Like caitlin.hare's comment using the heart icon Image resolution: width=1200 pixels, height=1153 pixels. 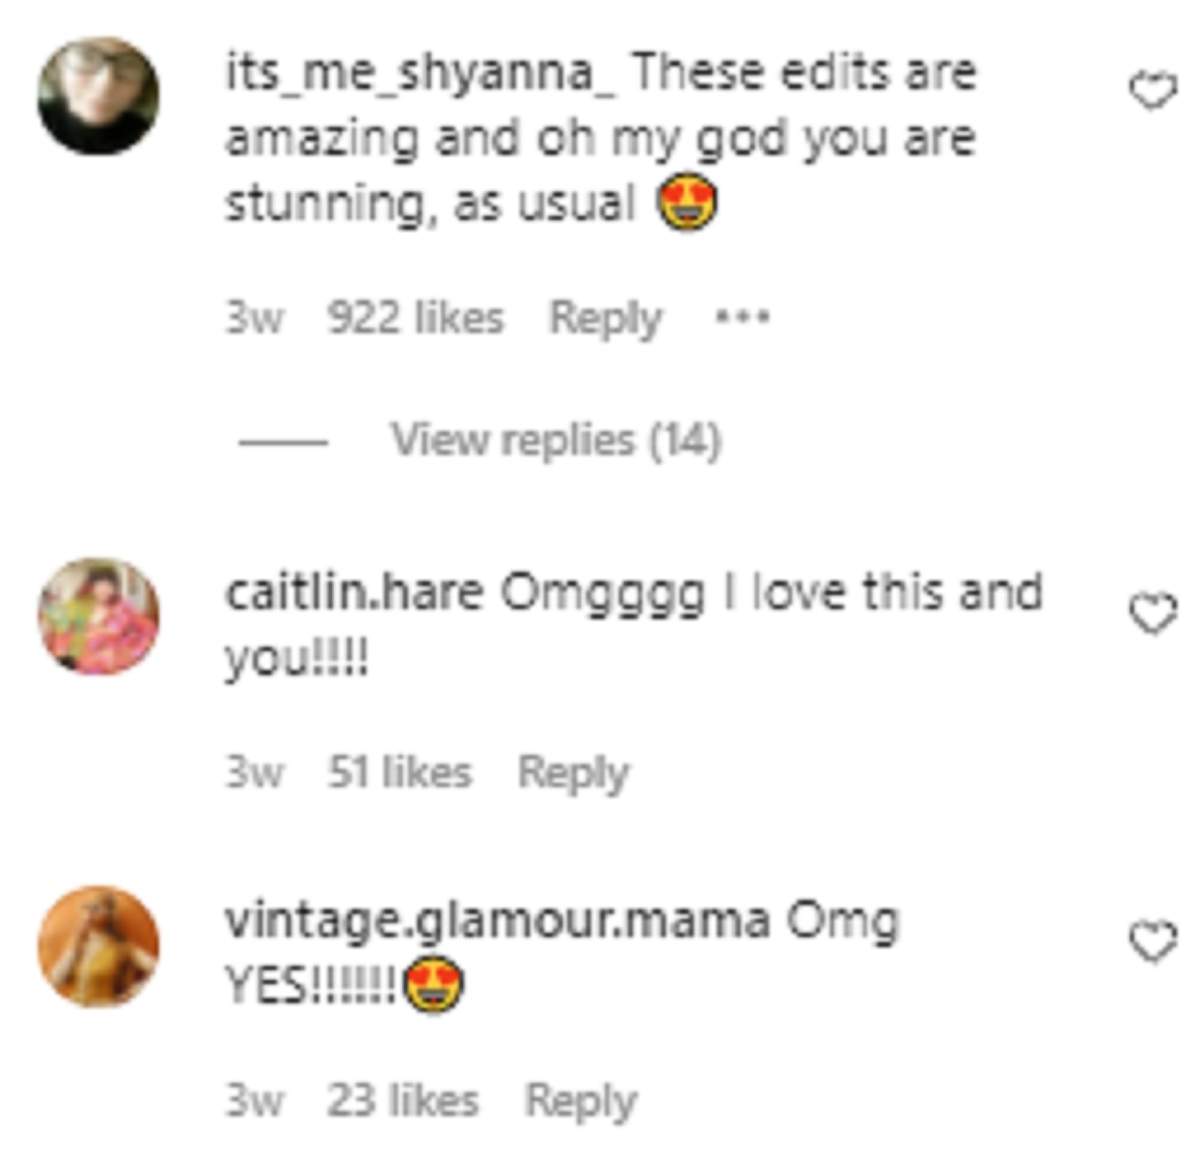pos(1152,613)
